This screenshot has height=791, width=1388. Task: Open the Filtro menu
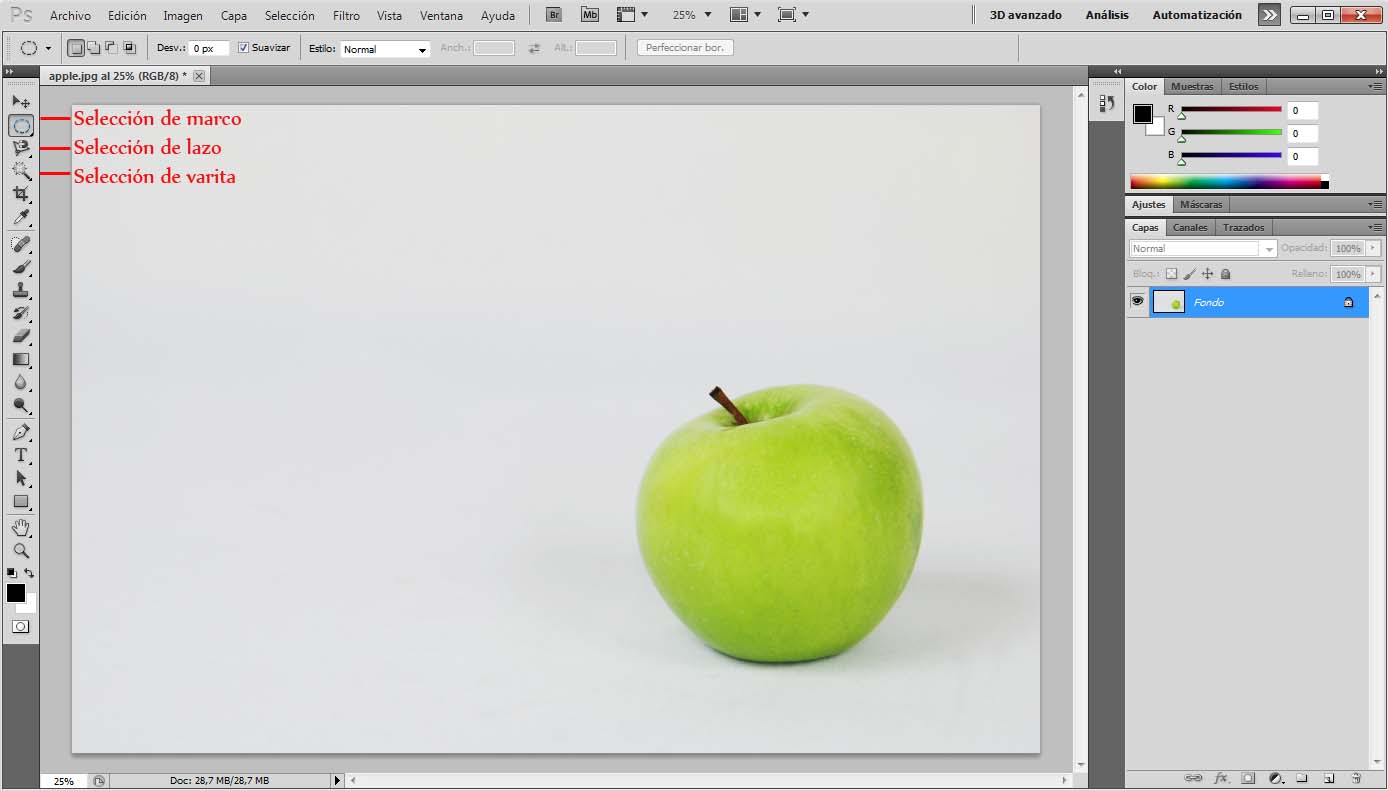346,15
